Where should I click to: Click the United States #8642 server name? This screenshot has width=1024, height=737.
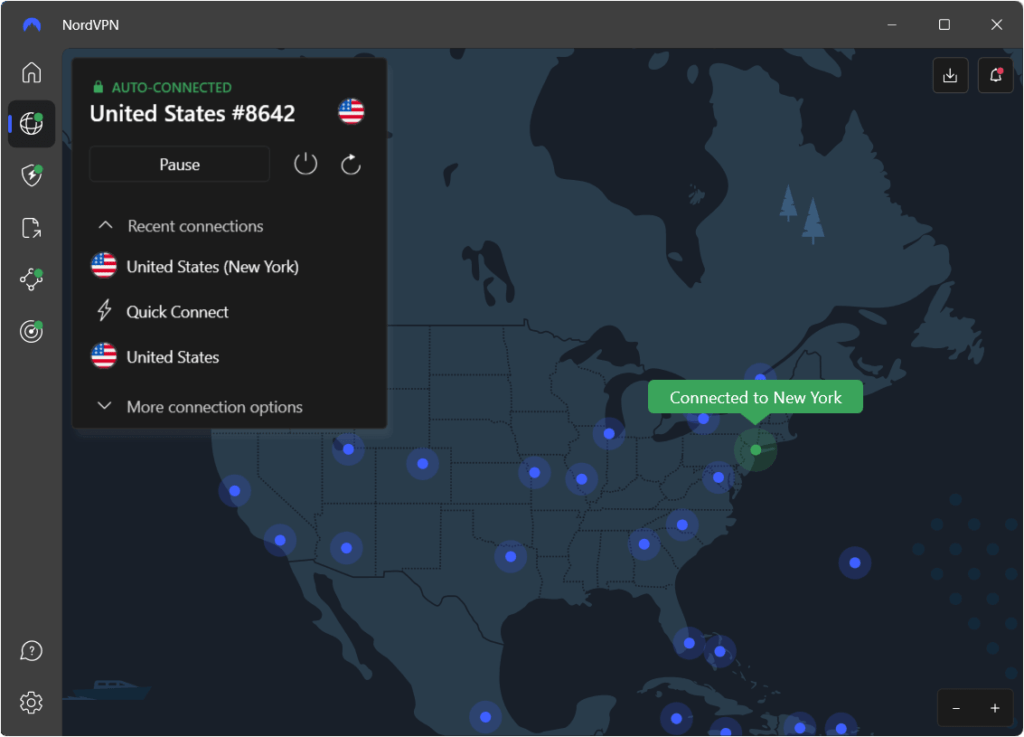tap(193, 114)
